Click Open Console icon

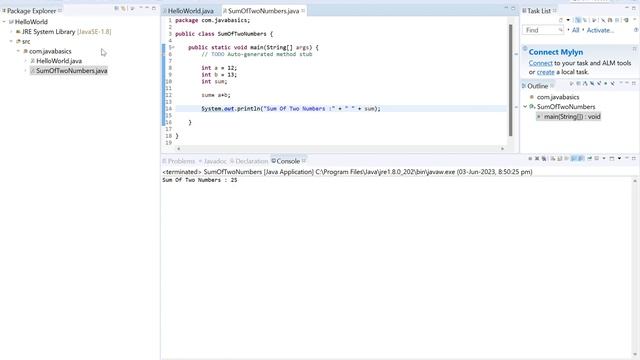[612, 158]
